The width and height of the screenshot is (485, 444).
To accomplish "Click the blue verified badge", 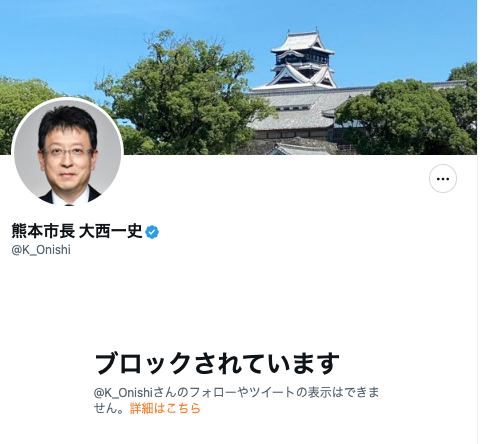I will point(152,232).
